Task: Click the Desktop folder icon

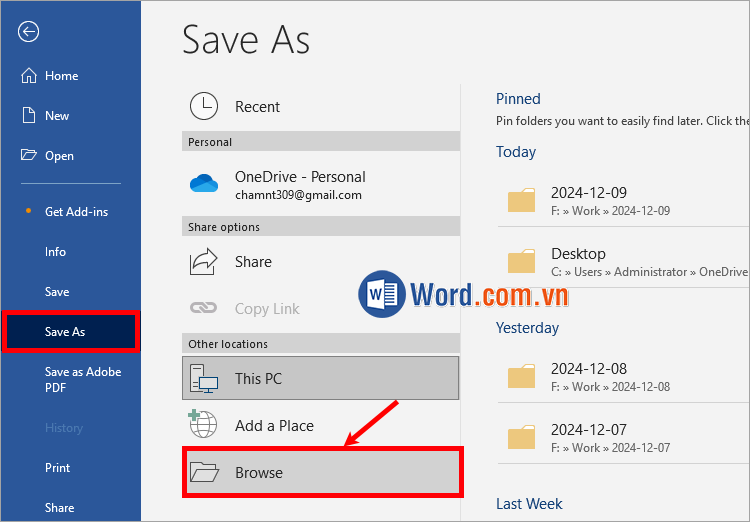Action: point(521,261)
